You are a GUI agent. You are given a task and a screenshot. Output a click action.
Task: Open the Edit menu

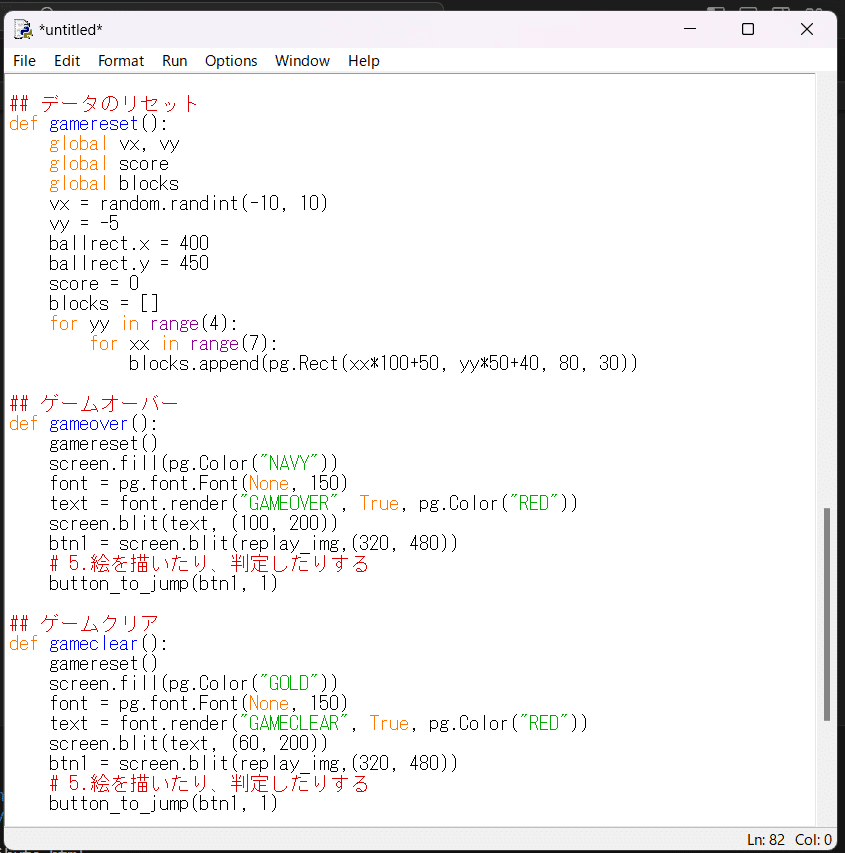point(67,61)
